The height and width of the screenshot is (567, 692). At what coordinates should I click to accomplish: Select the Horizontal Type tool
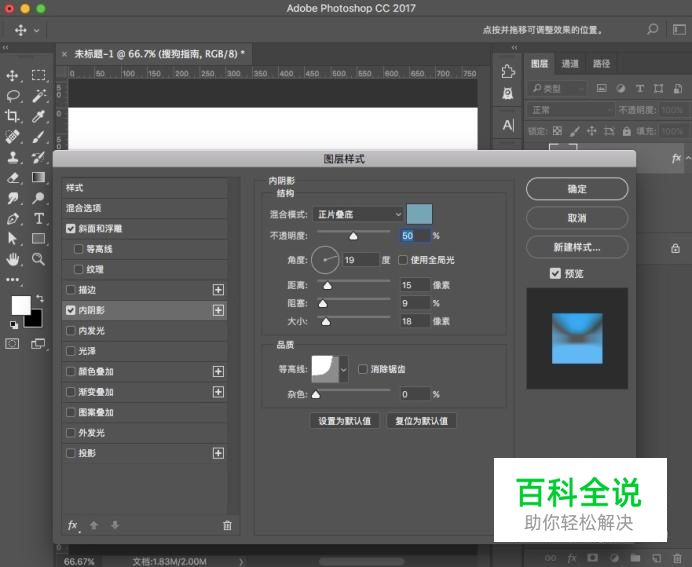[x=38, y=218]
